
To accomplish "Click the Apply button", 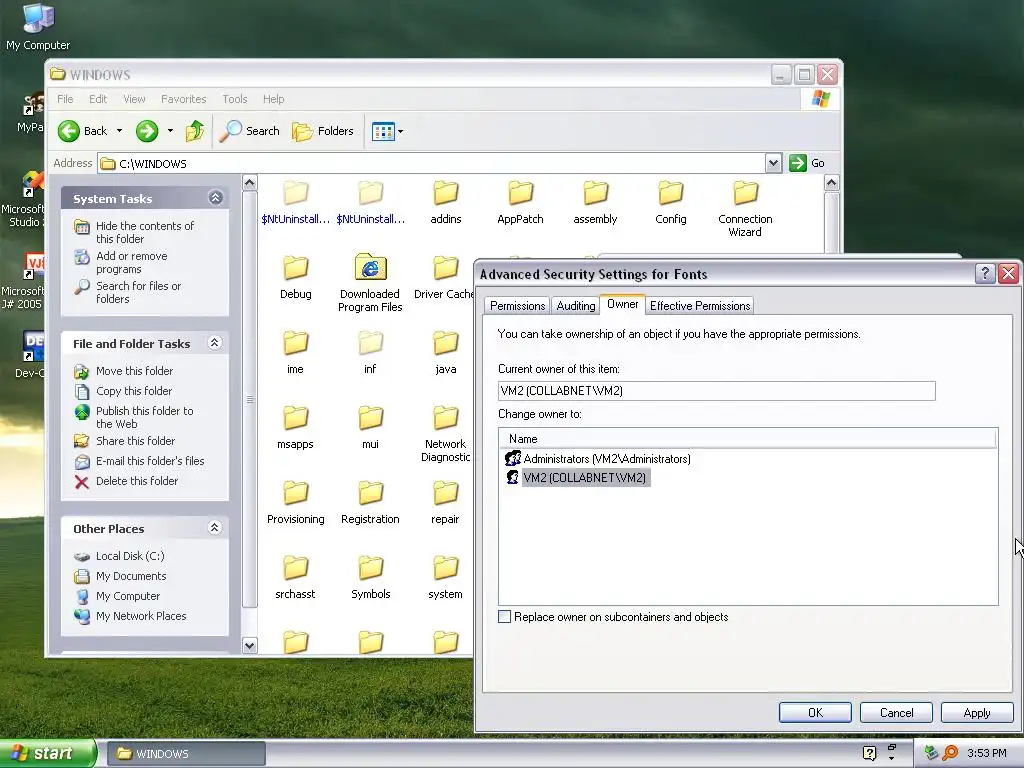I will click(x=977, y=712).
